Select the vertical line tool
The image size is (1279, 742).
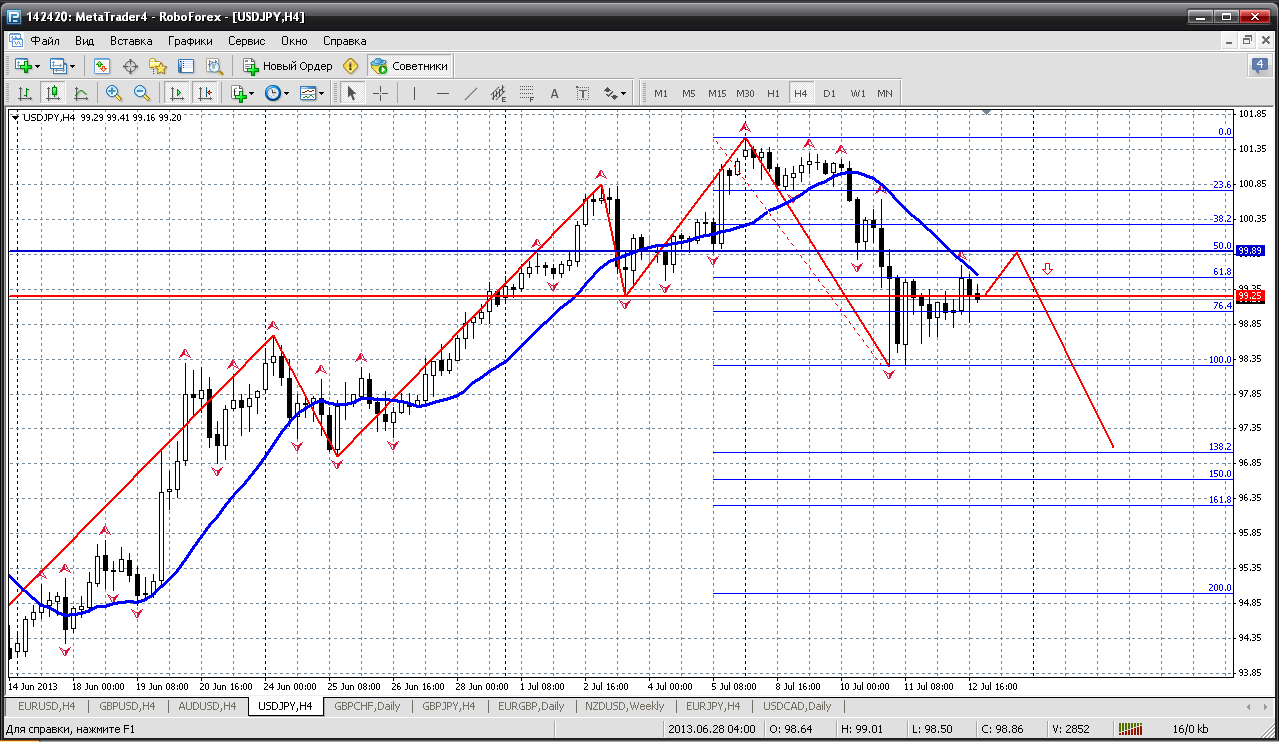point(414,93)
